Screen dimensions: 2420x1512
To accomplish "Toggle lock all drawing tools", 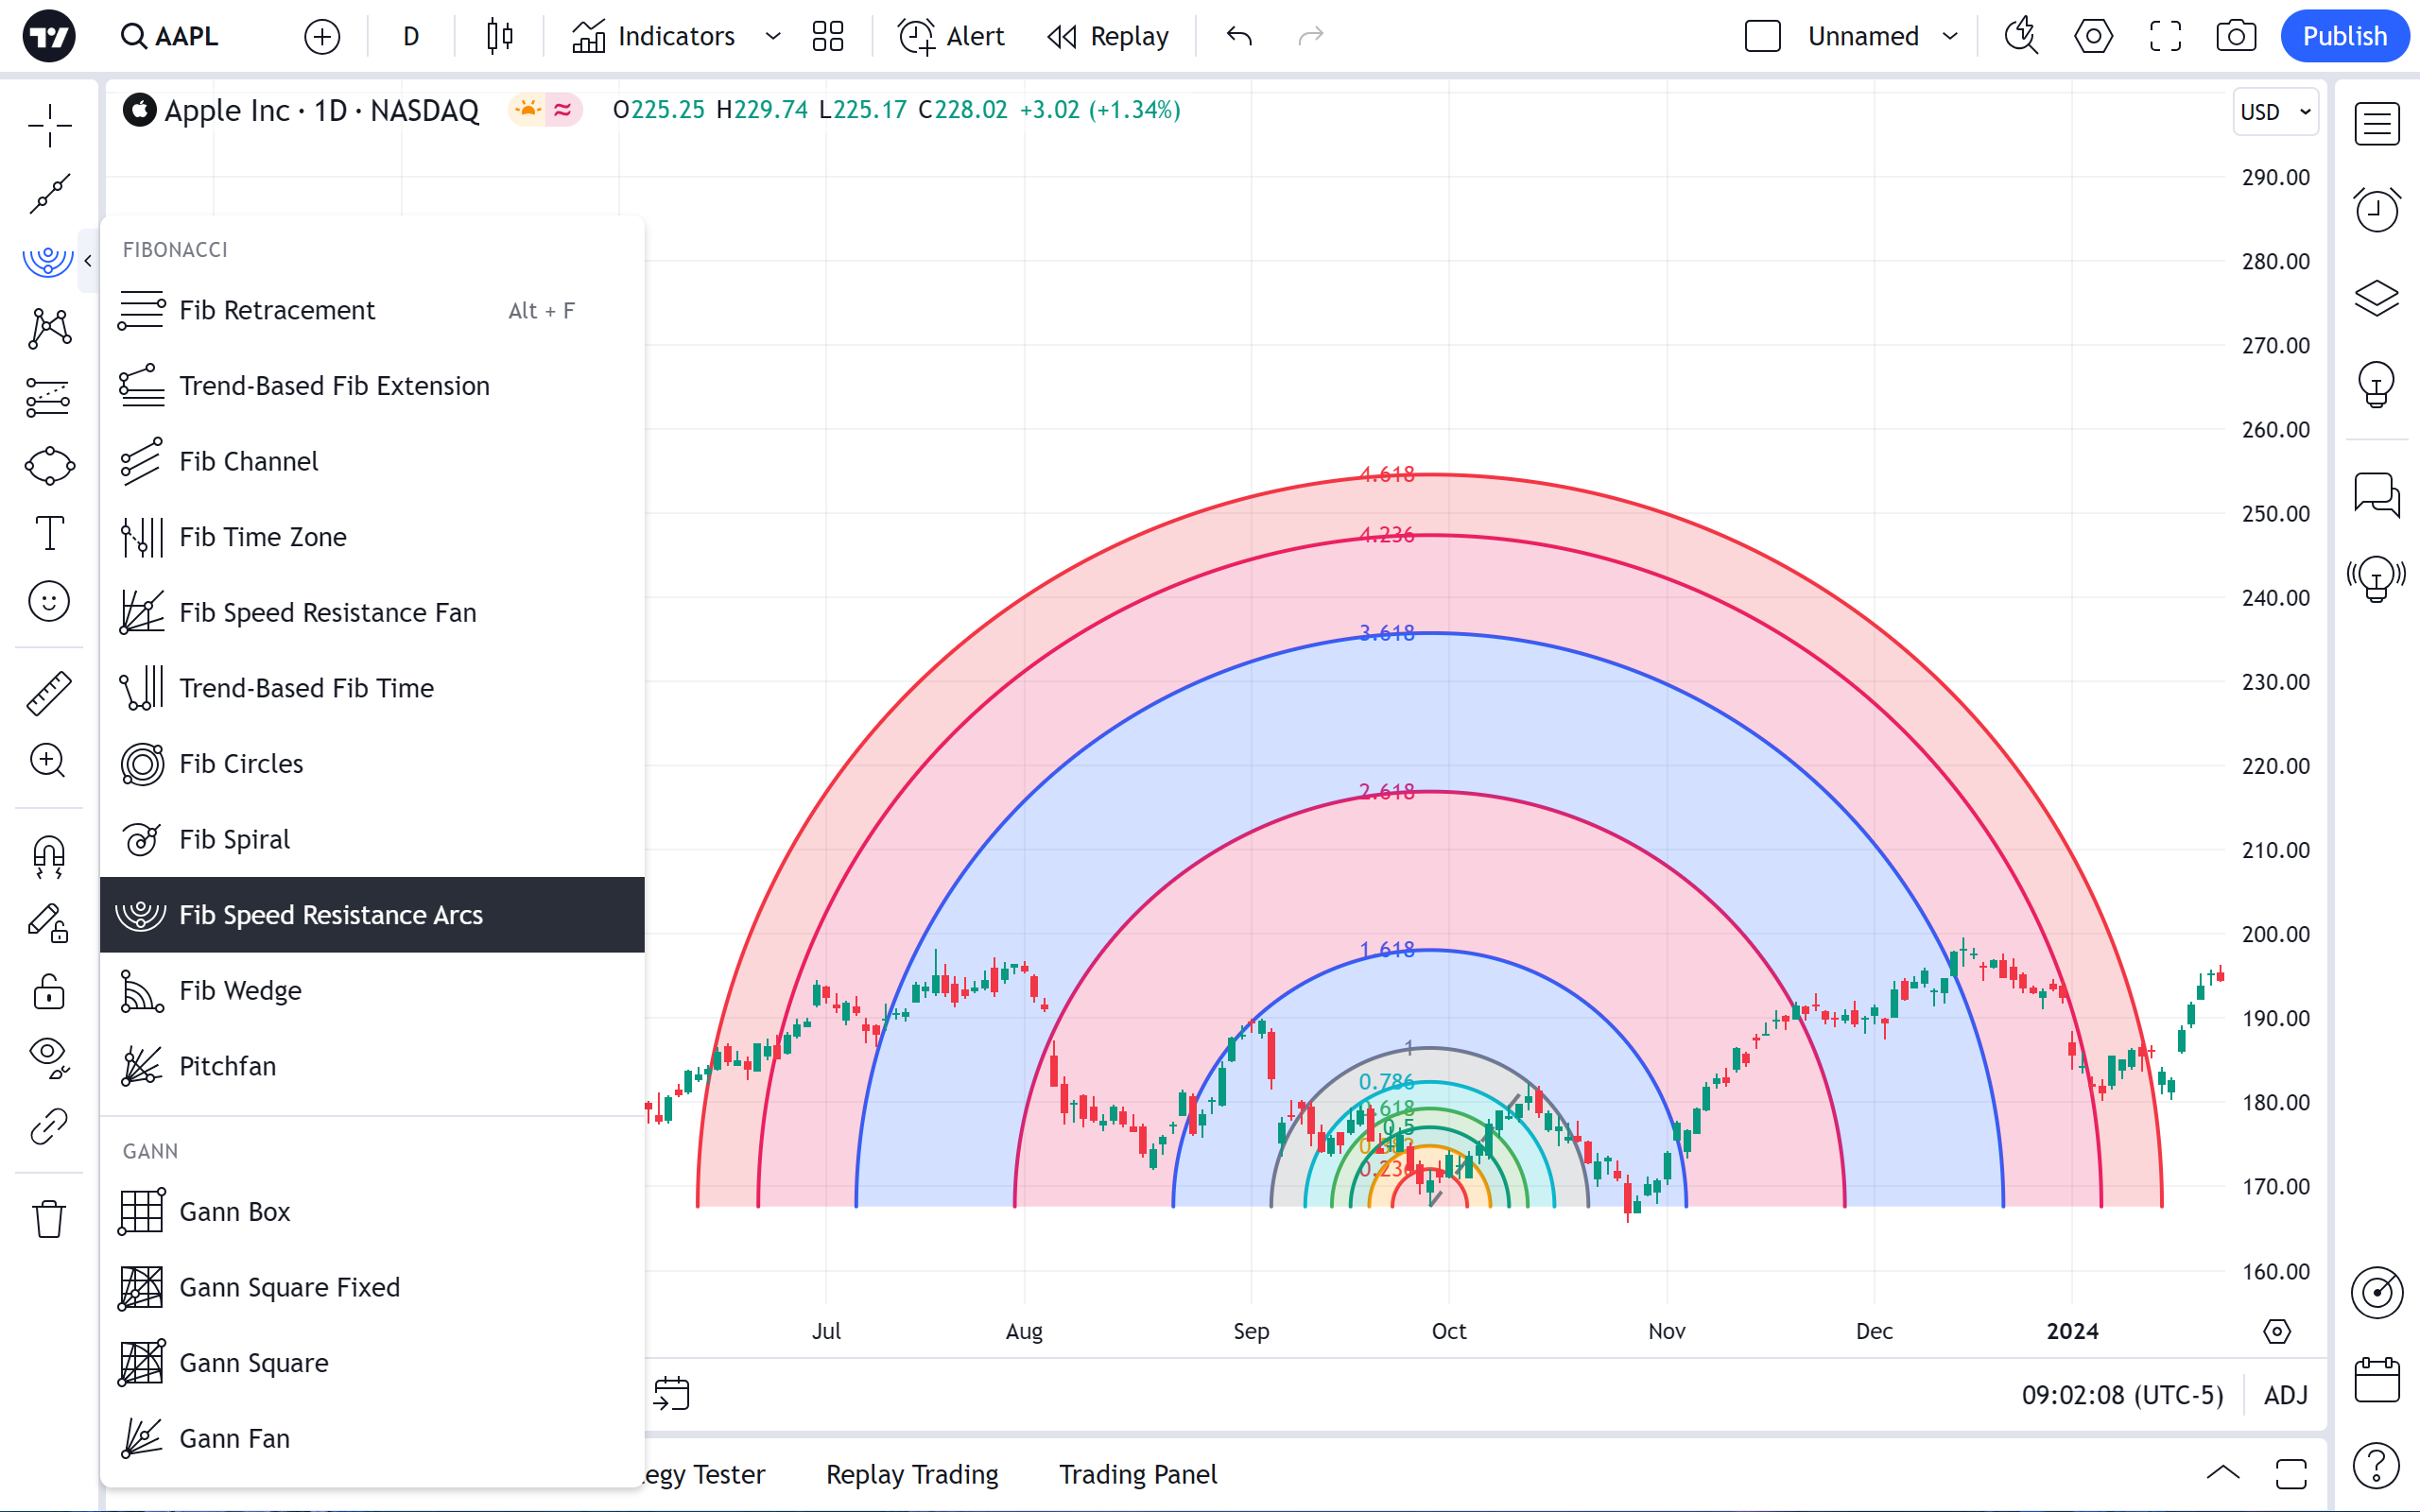I will (49, 991).
